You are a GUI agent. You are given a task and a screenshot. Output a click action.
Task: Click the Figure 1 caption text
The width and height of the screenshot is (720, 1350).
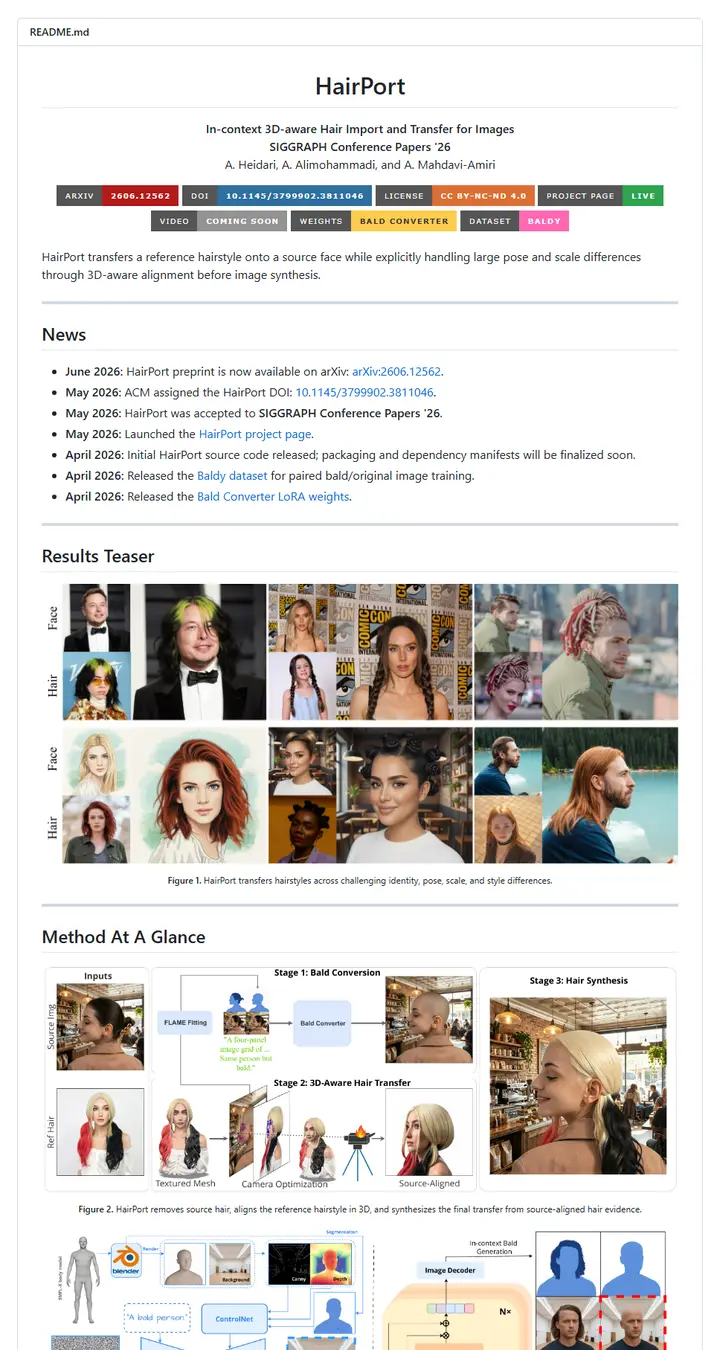pos(360,881)
